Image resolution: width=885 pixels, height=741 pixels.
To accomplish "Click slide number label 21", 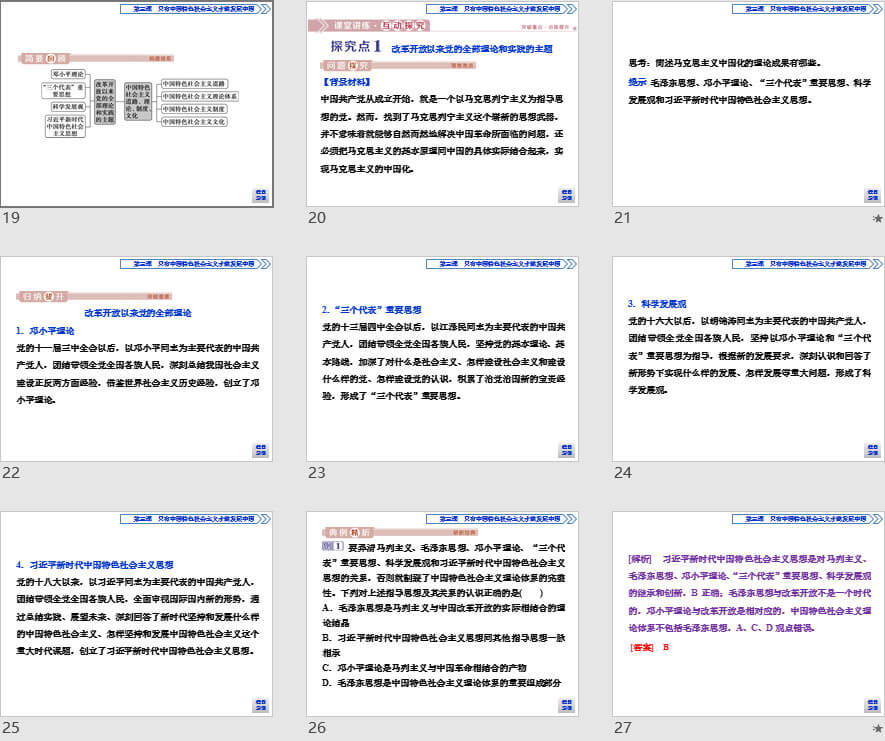I will [x=623, y=218].
